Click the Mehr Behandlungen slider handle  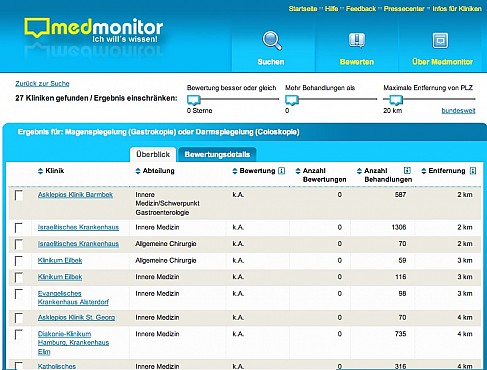(x=292, y=100)
